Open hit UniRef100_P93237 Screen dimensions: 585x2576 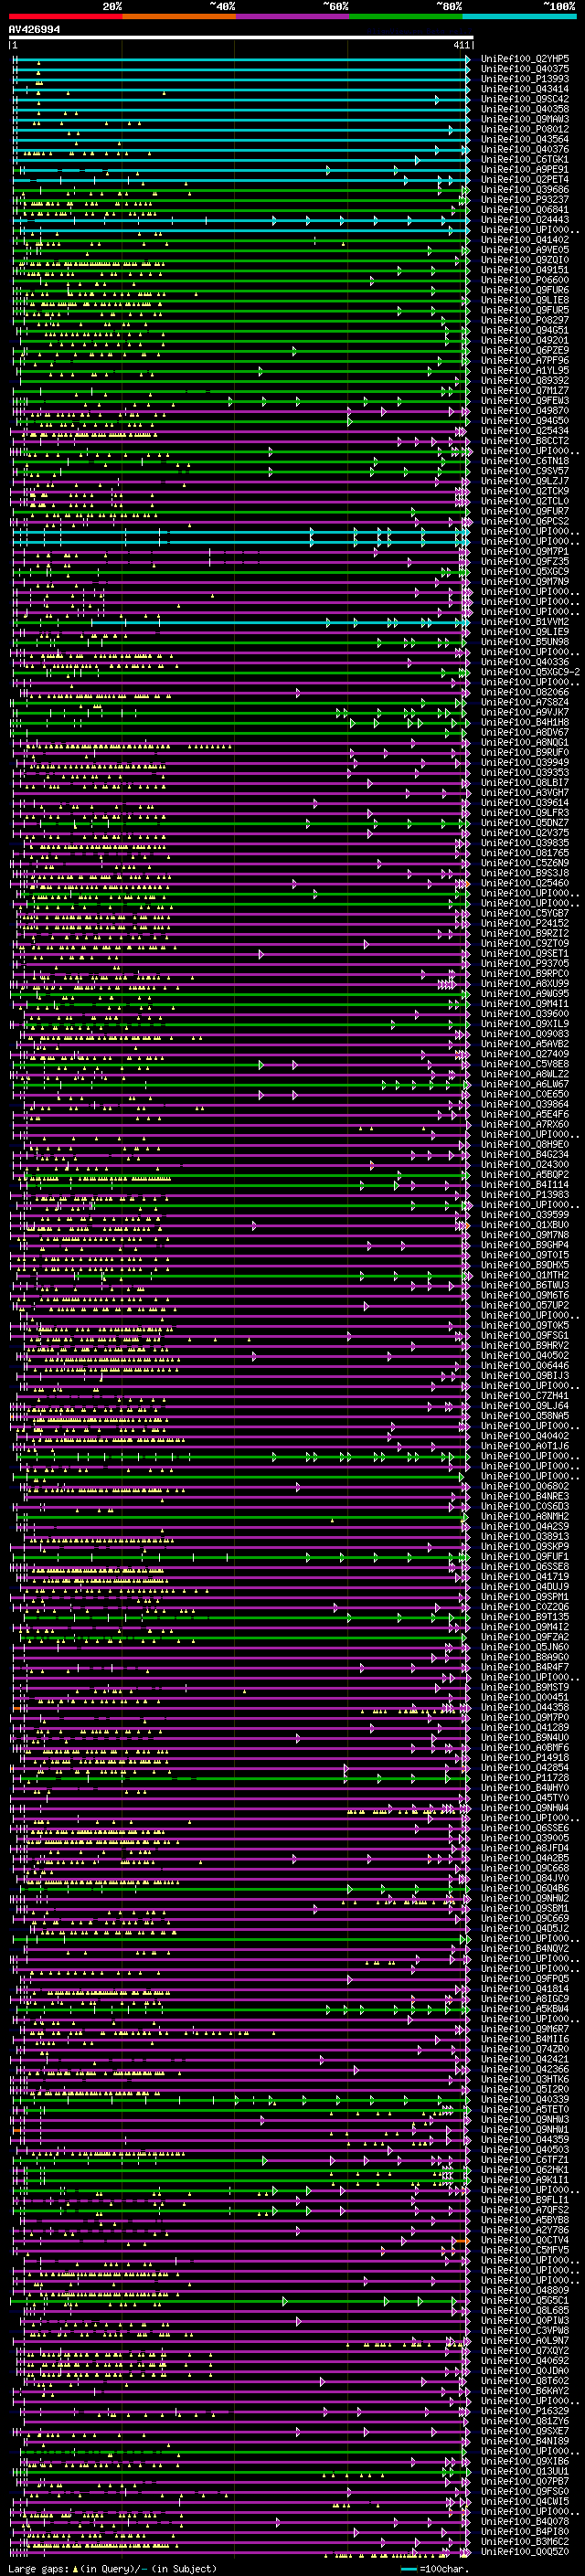[x=525, y=199]
